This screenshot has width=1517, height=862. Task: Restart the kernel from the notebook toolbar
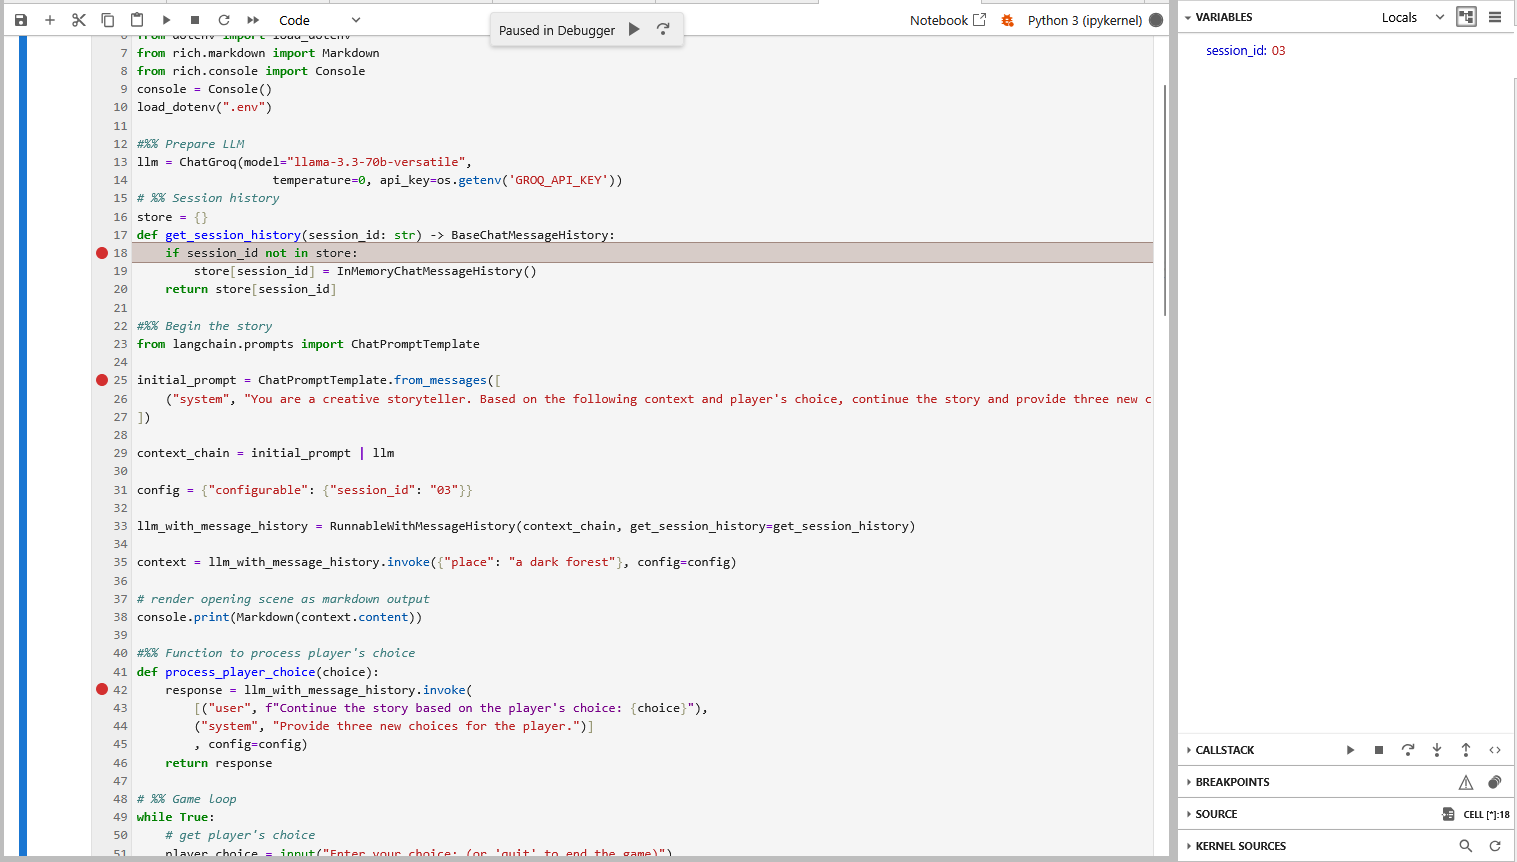pos(224,20)
